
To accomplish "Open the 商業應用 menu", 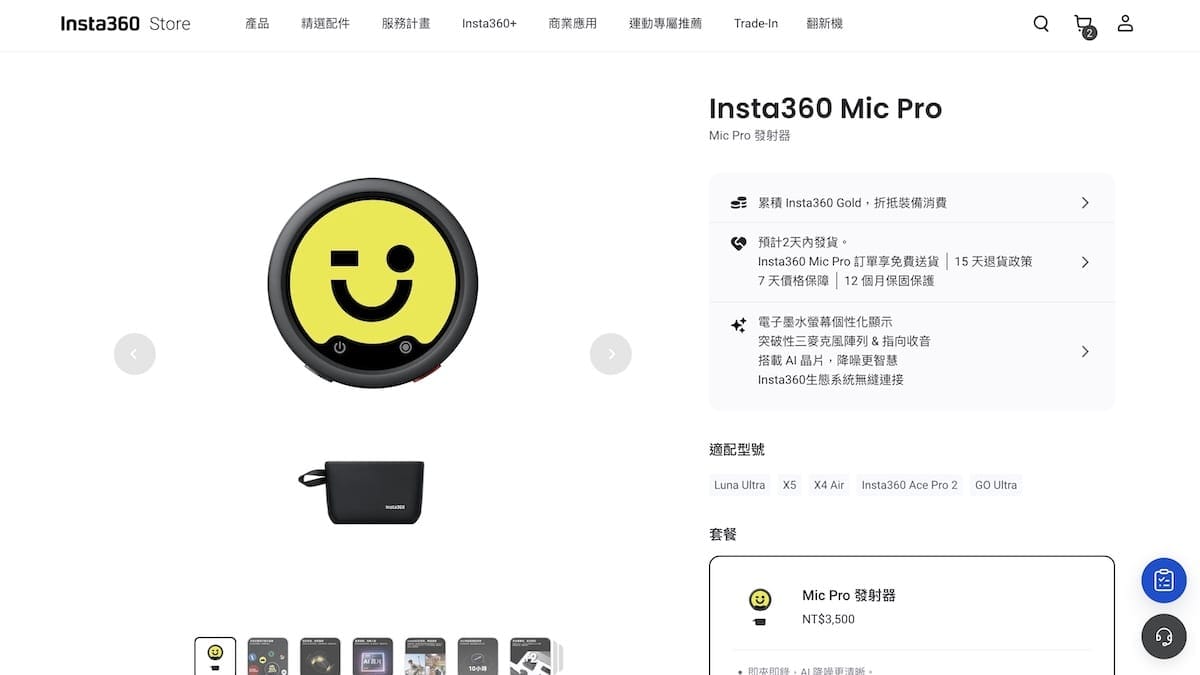I will (x=573, y=23).
